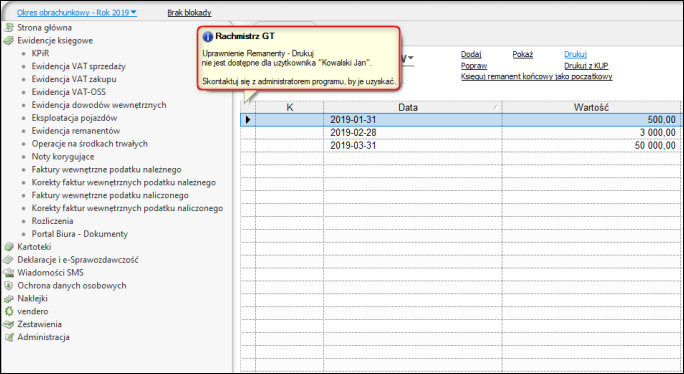Click the Drukuj link
Image resolution: width=684 pixels, height=374 pixels.
point(575,54)
